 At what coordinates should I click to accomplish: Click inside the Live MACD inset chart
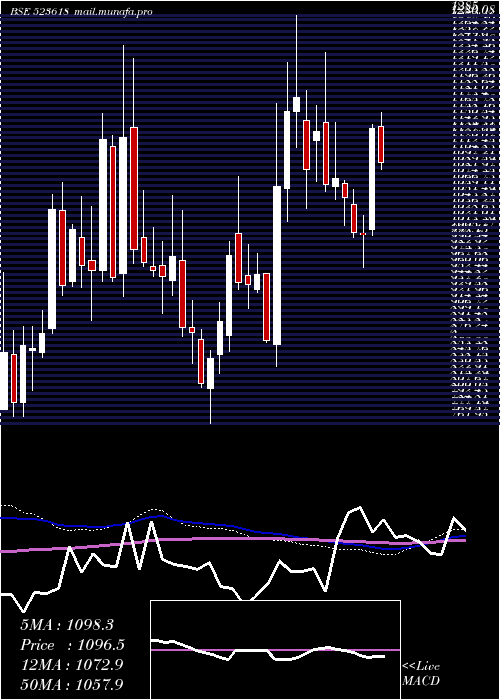[x=275, y=650]
